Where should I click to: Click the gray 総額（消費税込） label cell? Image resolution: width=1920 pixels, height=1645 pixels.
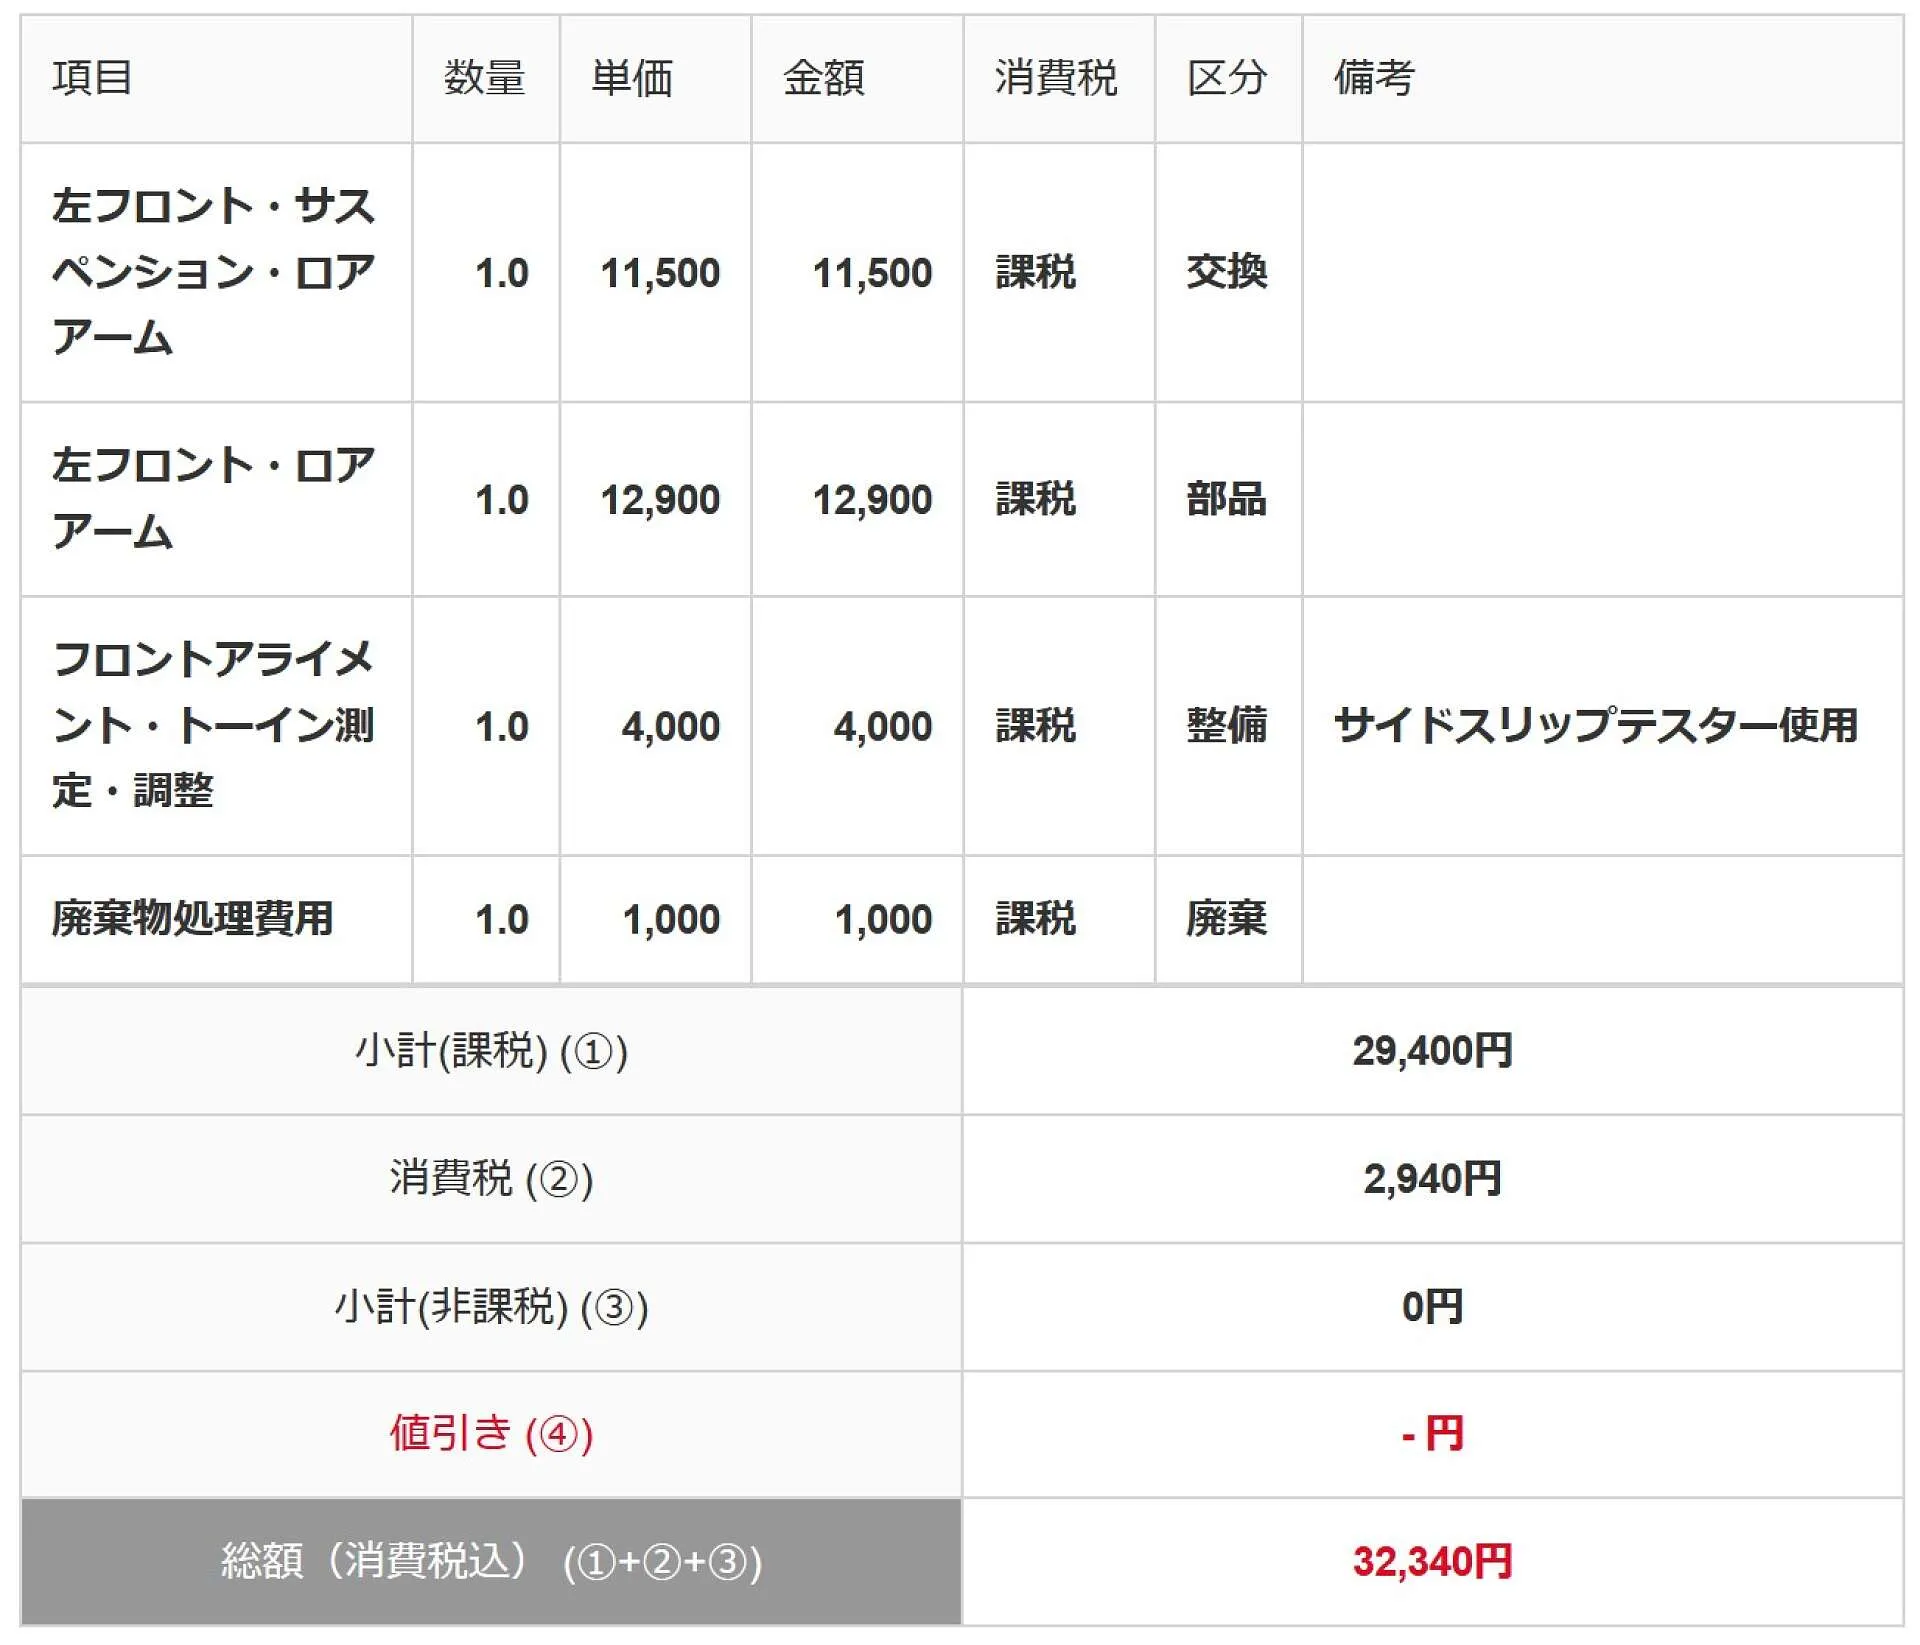tap(491, 1561)
